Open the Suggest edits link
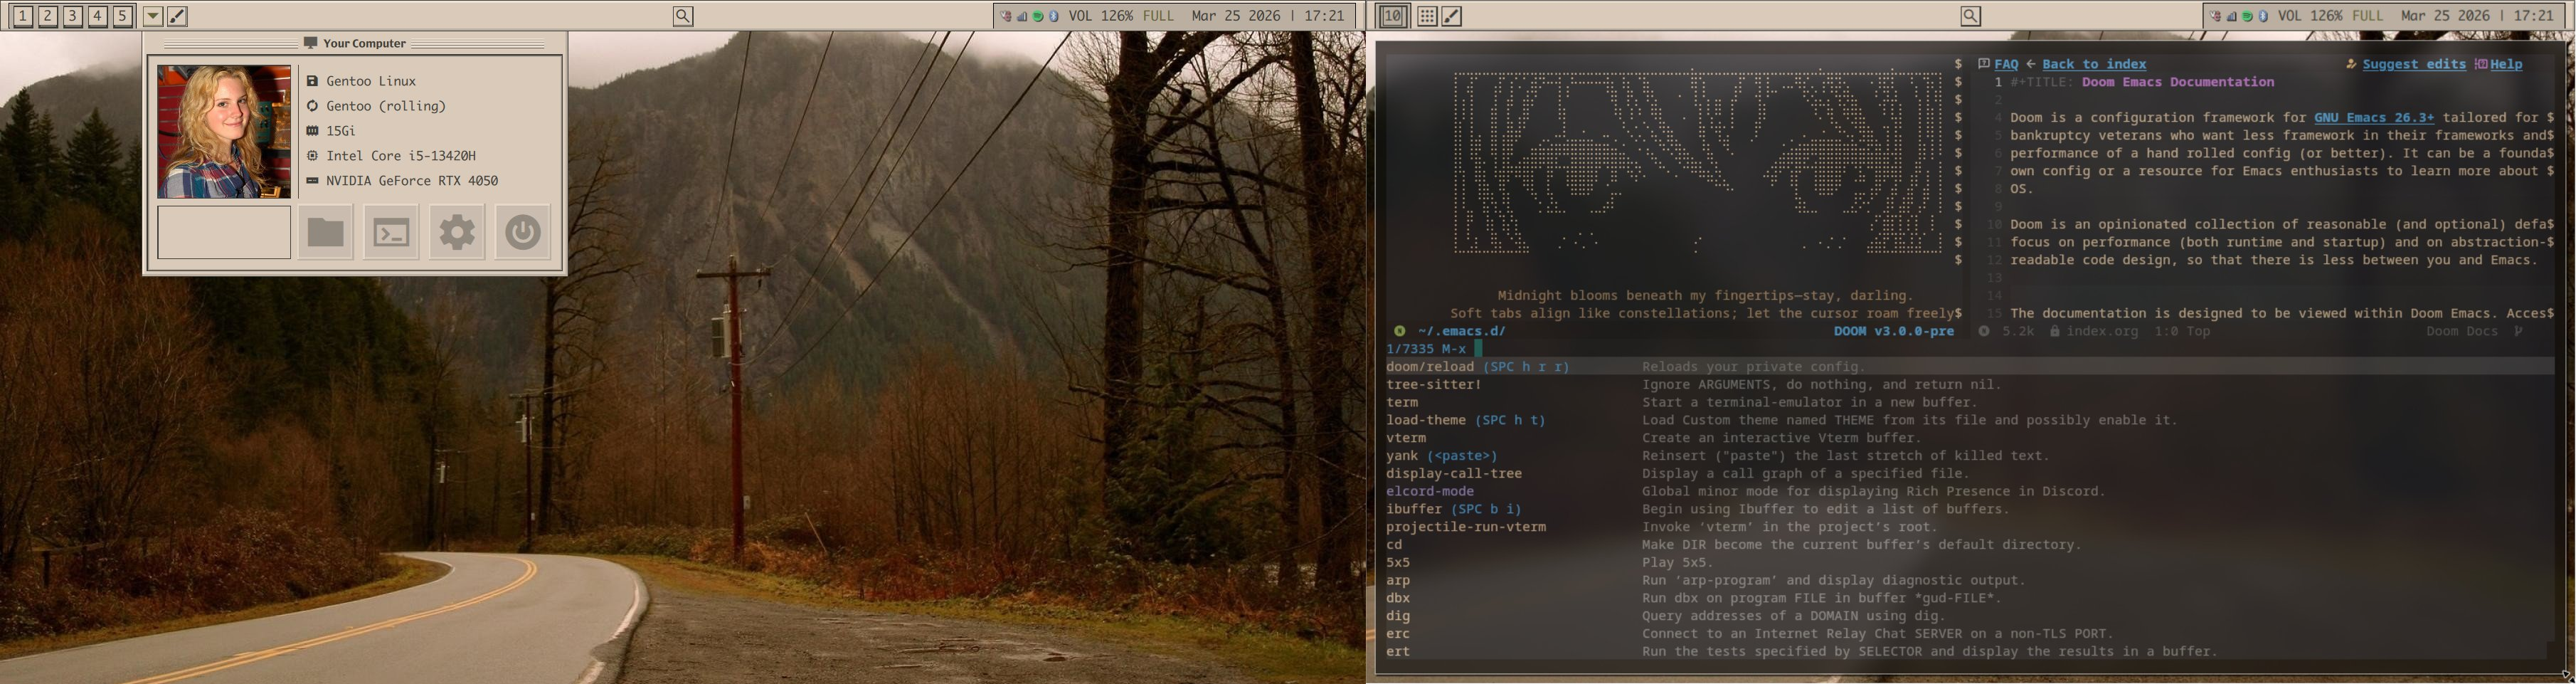 [2414, 64]
